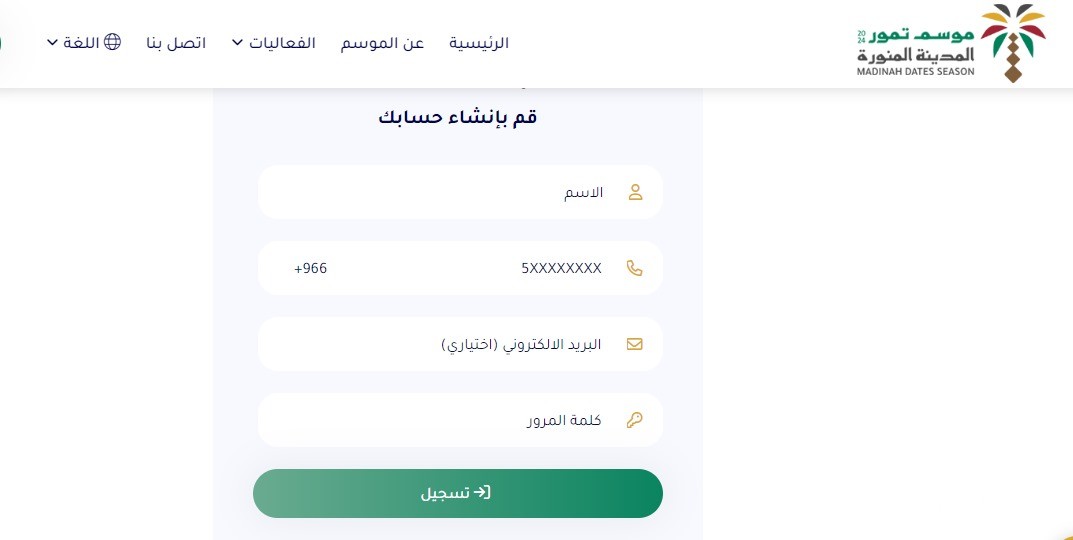
Task: Focus the كلمة المرور password field
Action: (461, 420)
